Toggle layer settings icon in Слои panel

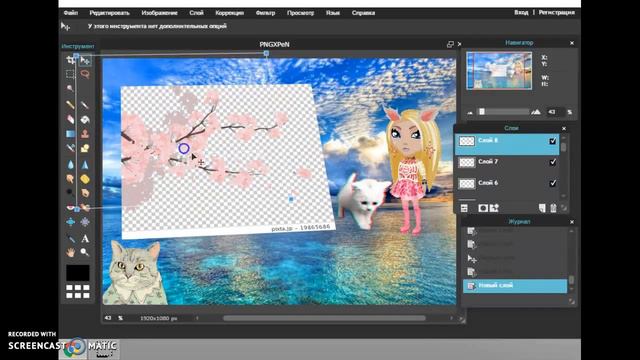click(464, 208)
